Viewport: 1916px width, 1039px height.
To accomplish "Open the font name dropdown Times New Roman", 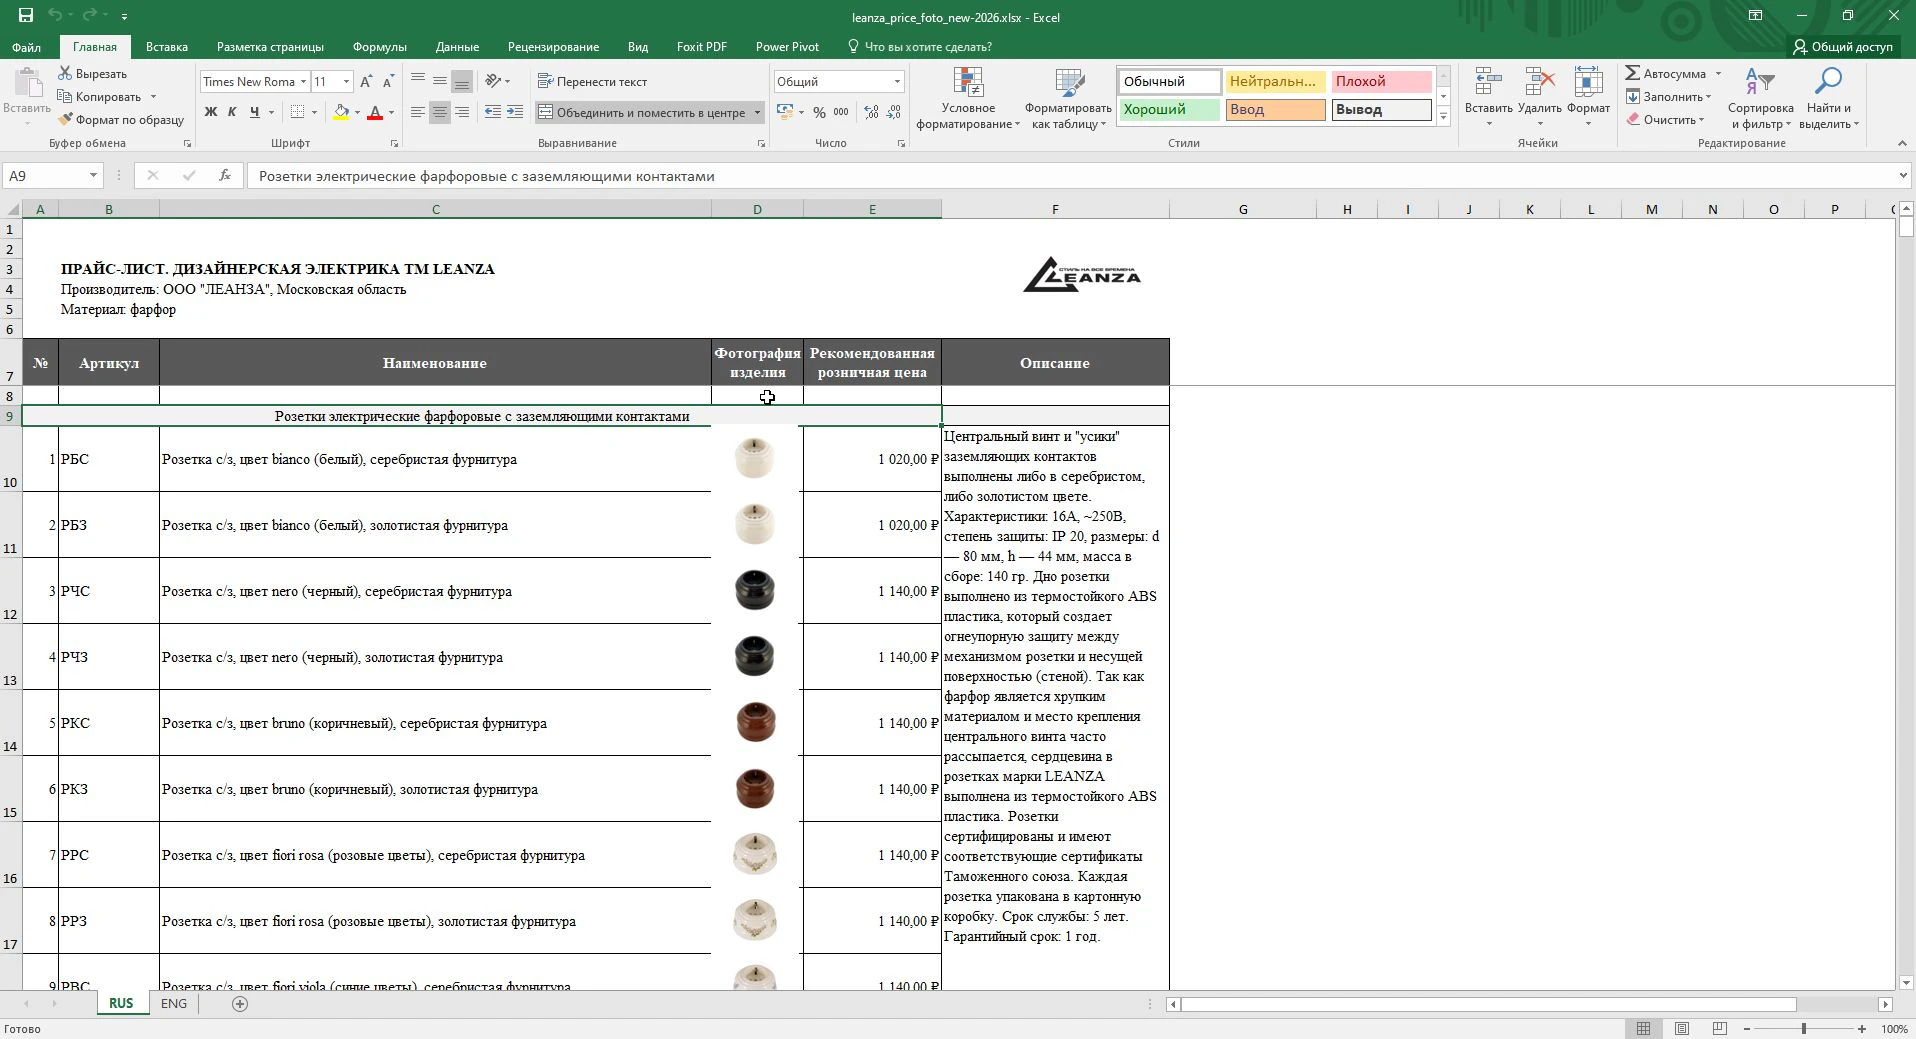I will pos(303,82).
